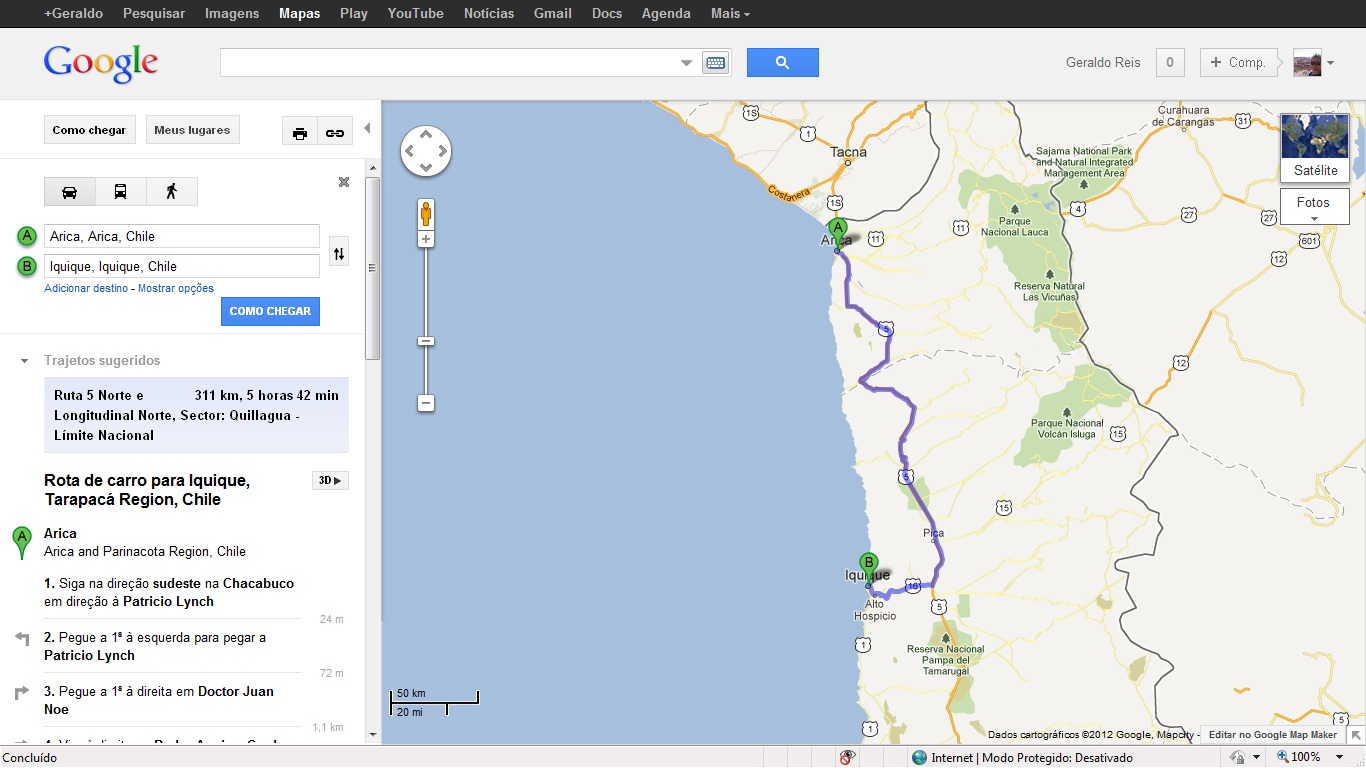Select the Ruta 5 Norte suggested route
Image resolution: width=1366 pixels, height=768 pixels.
[196, 415]
